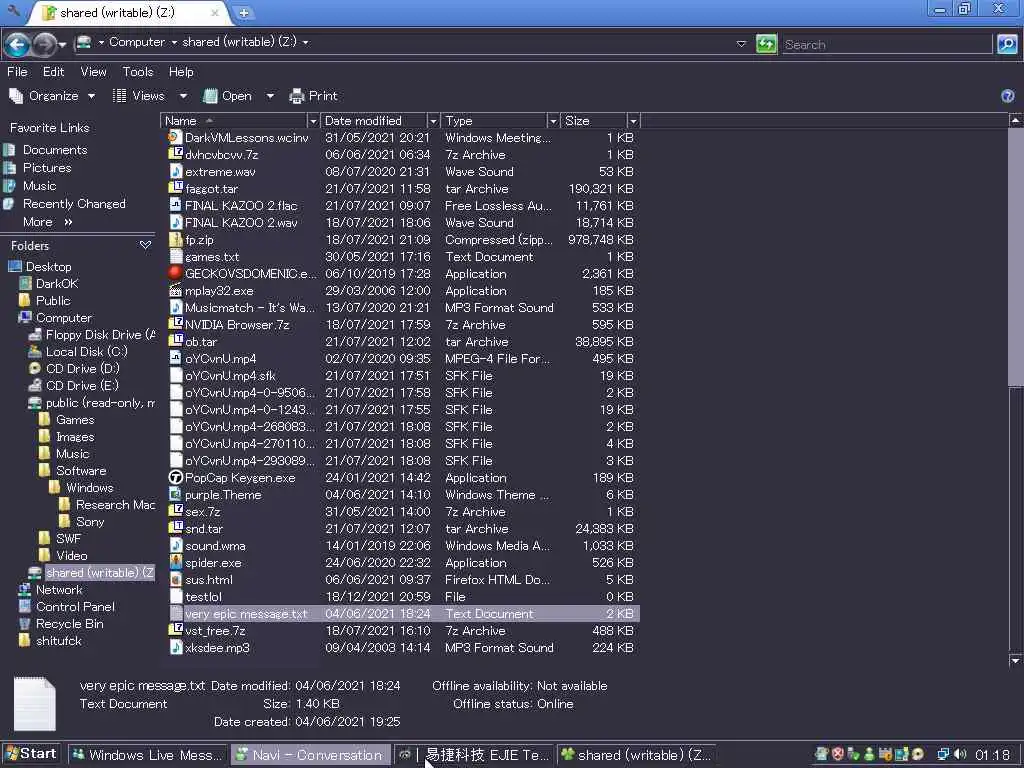Select Local Disk (C:) in folder tree
The height and width of the screenshot is (768, 1024).
(86, 351)
